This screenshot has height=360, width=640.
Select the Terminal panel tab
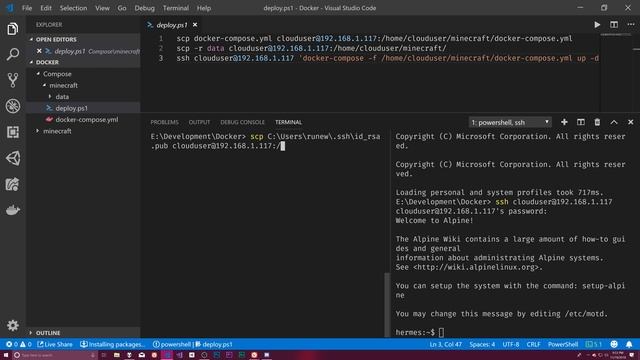288,122
